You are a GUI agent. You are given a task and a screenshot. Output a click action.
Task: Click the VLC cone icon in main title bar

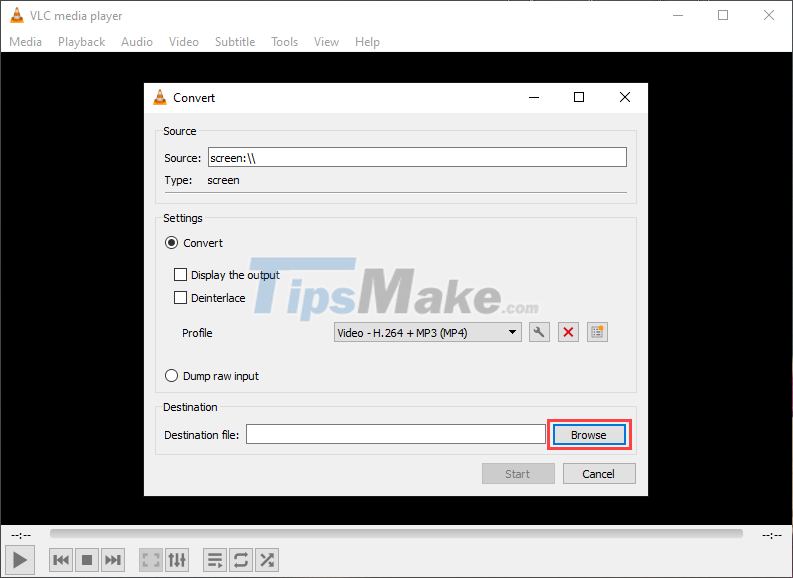click(17, 15)
